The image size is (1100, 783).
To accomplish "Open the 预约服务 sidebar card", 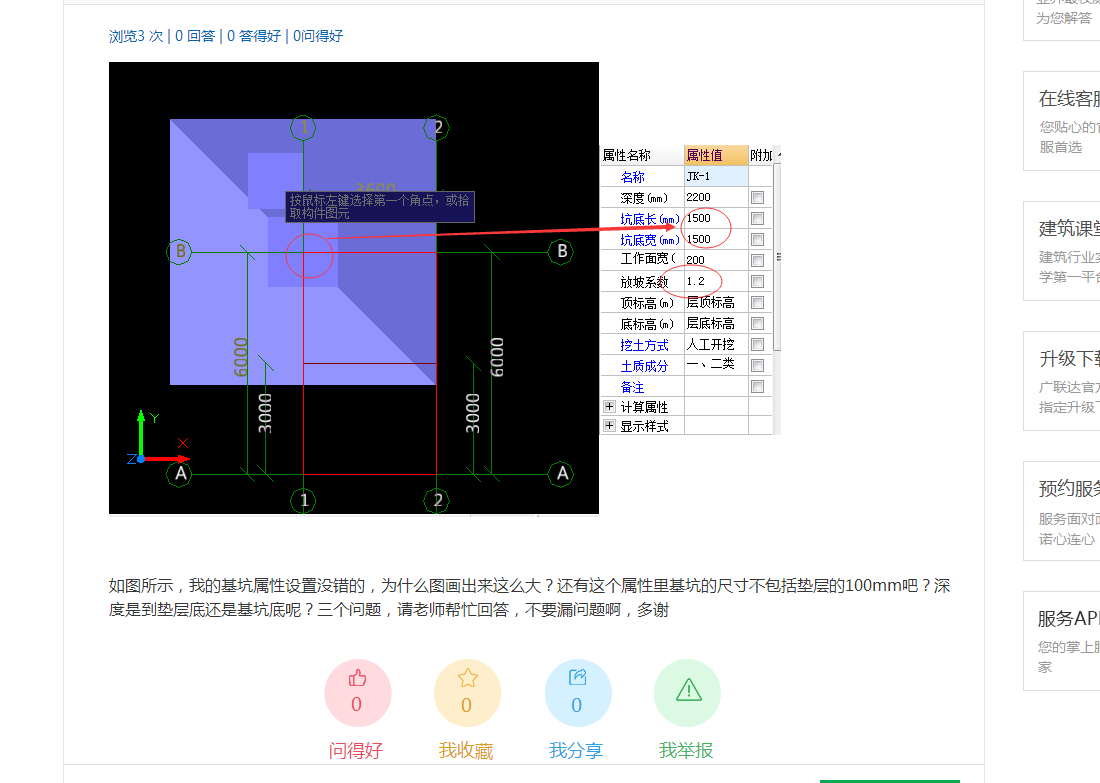I will click(1061, 511).
